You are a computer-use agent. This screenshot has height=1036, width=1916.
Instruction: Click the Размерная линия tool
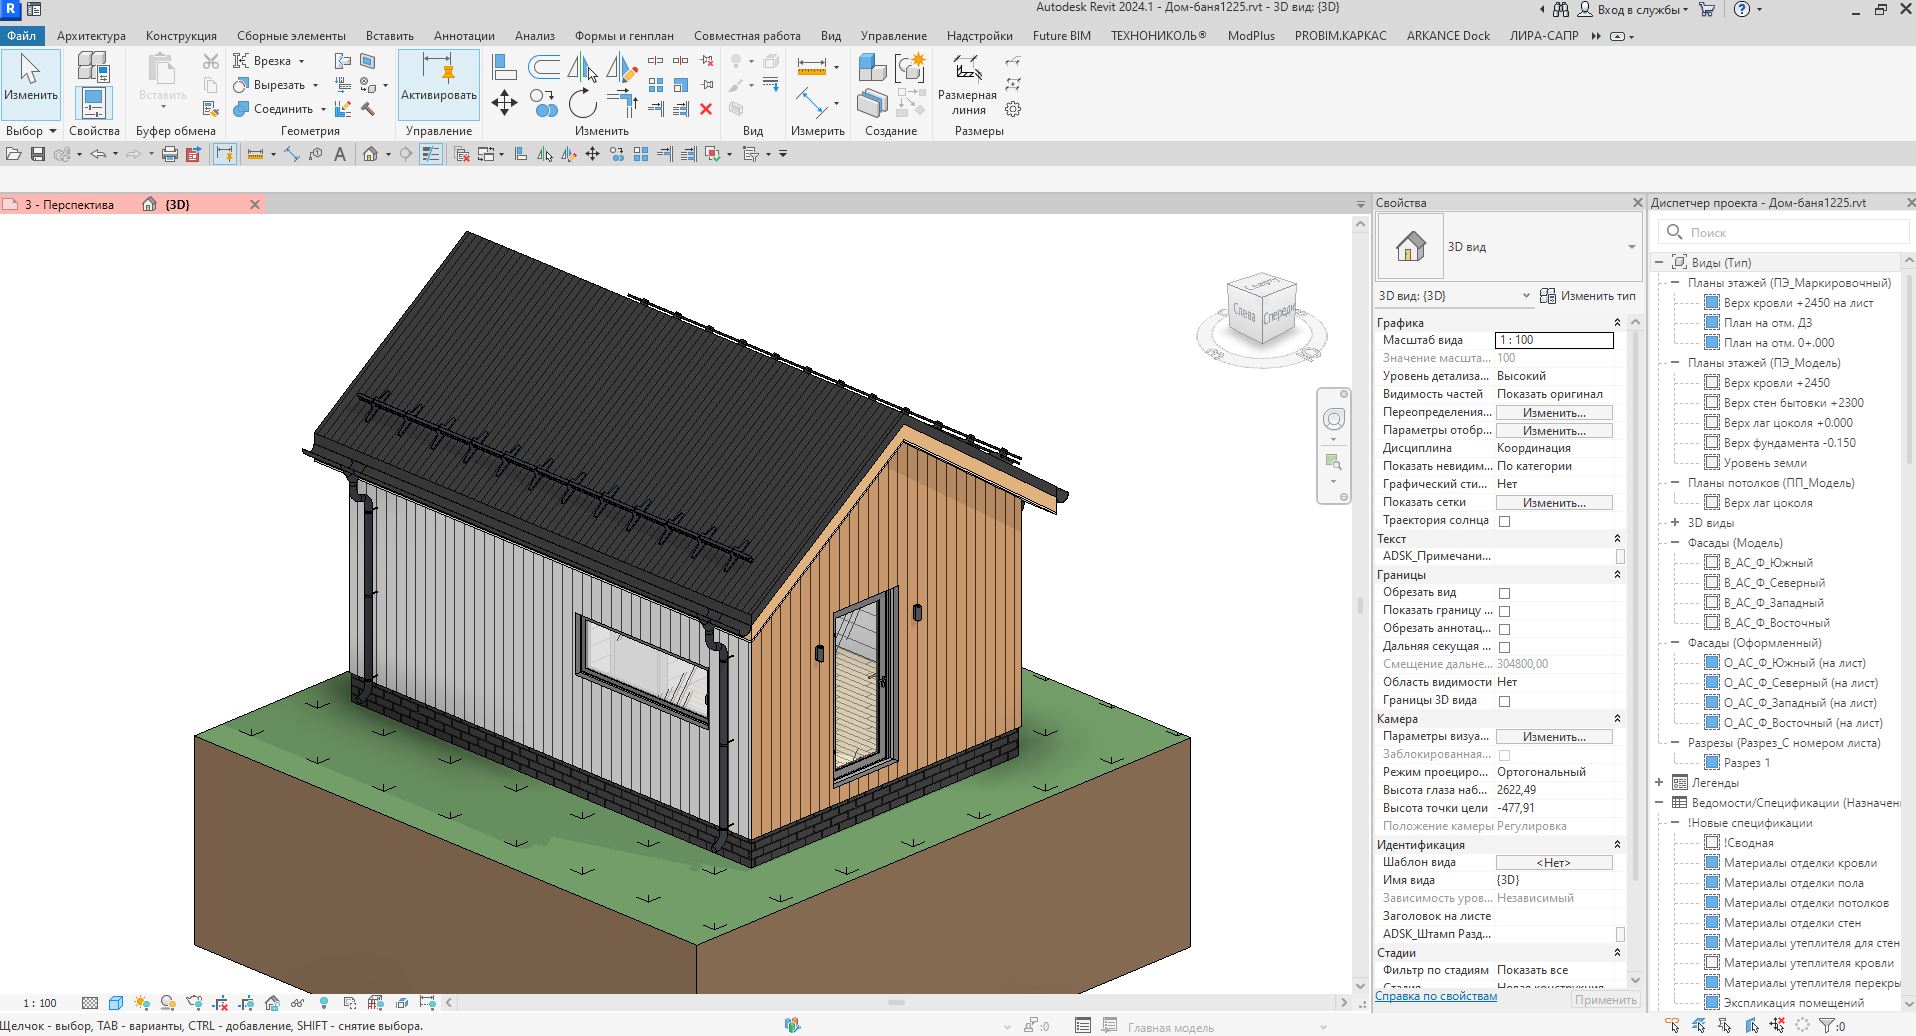pos(967,84)
